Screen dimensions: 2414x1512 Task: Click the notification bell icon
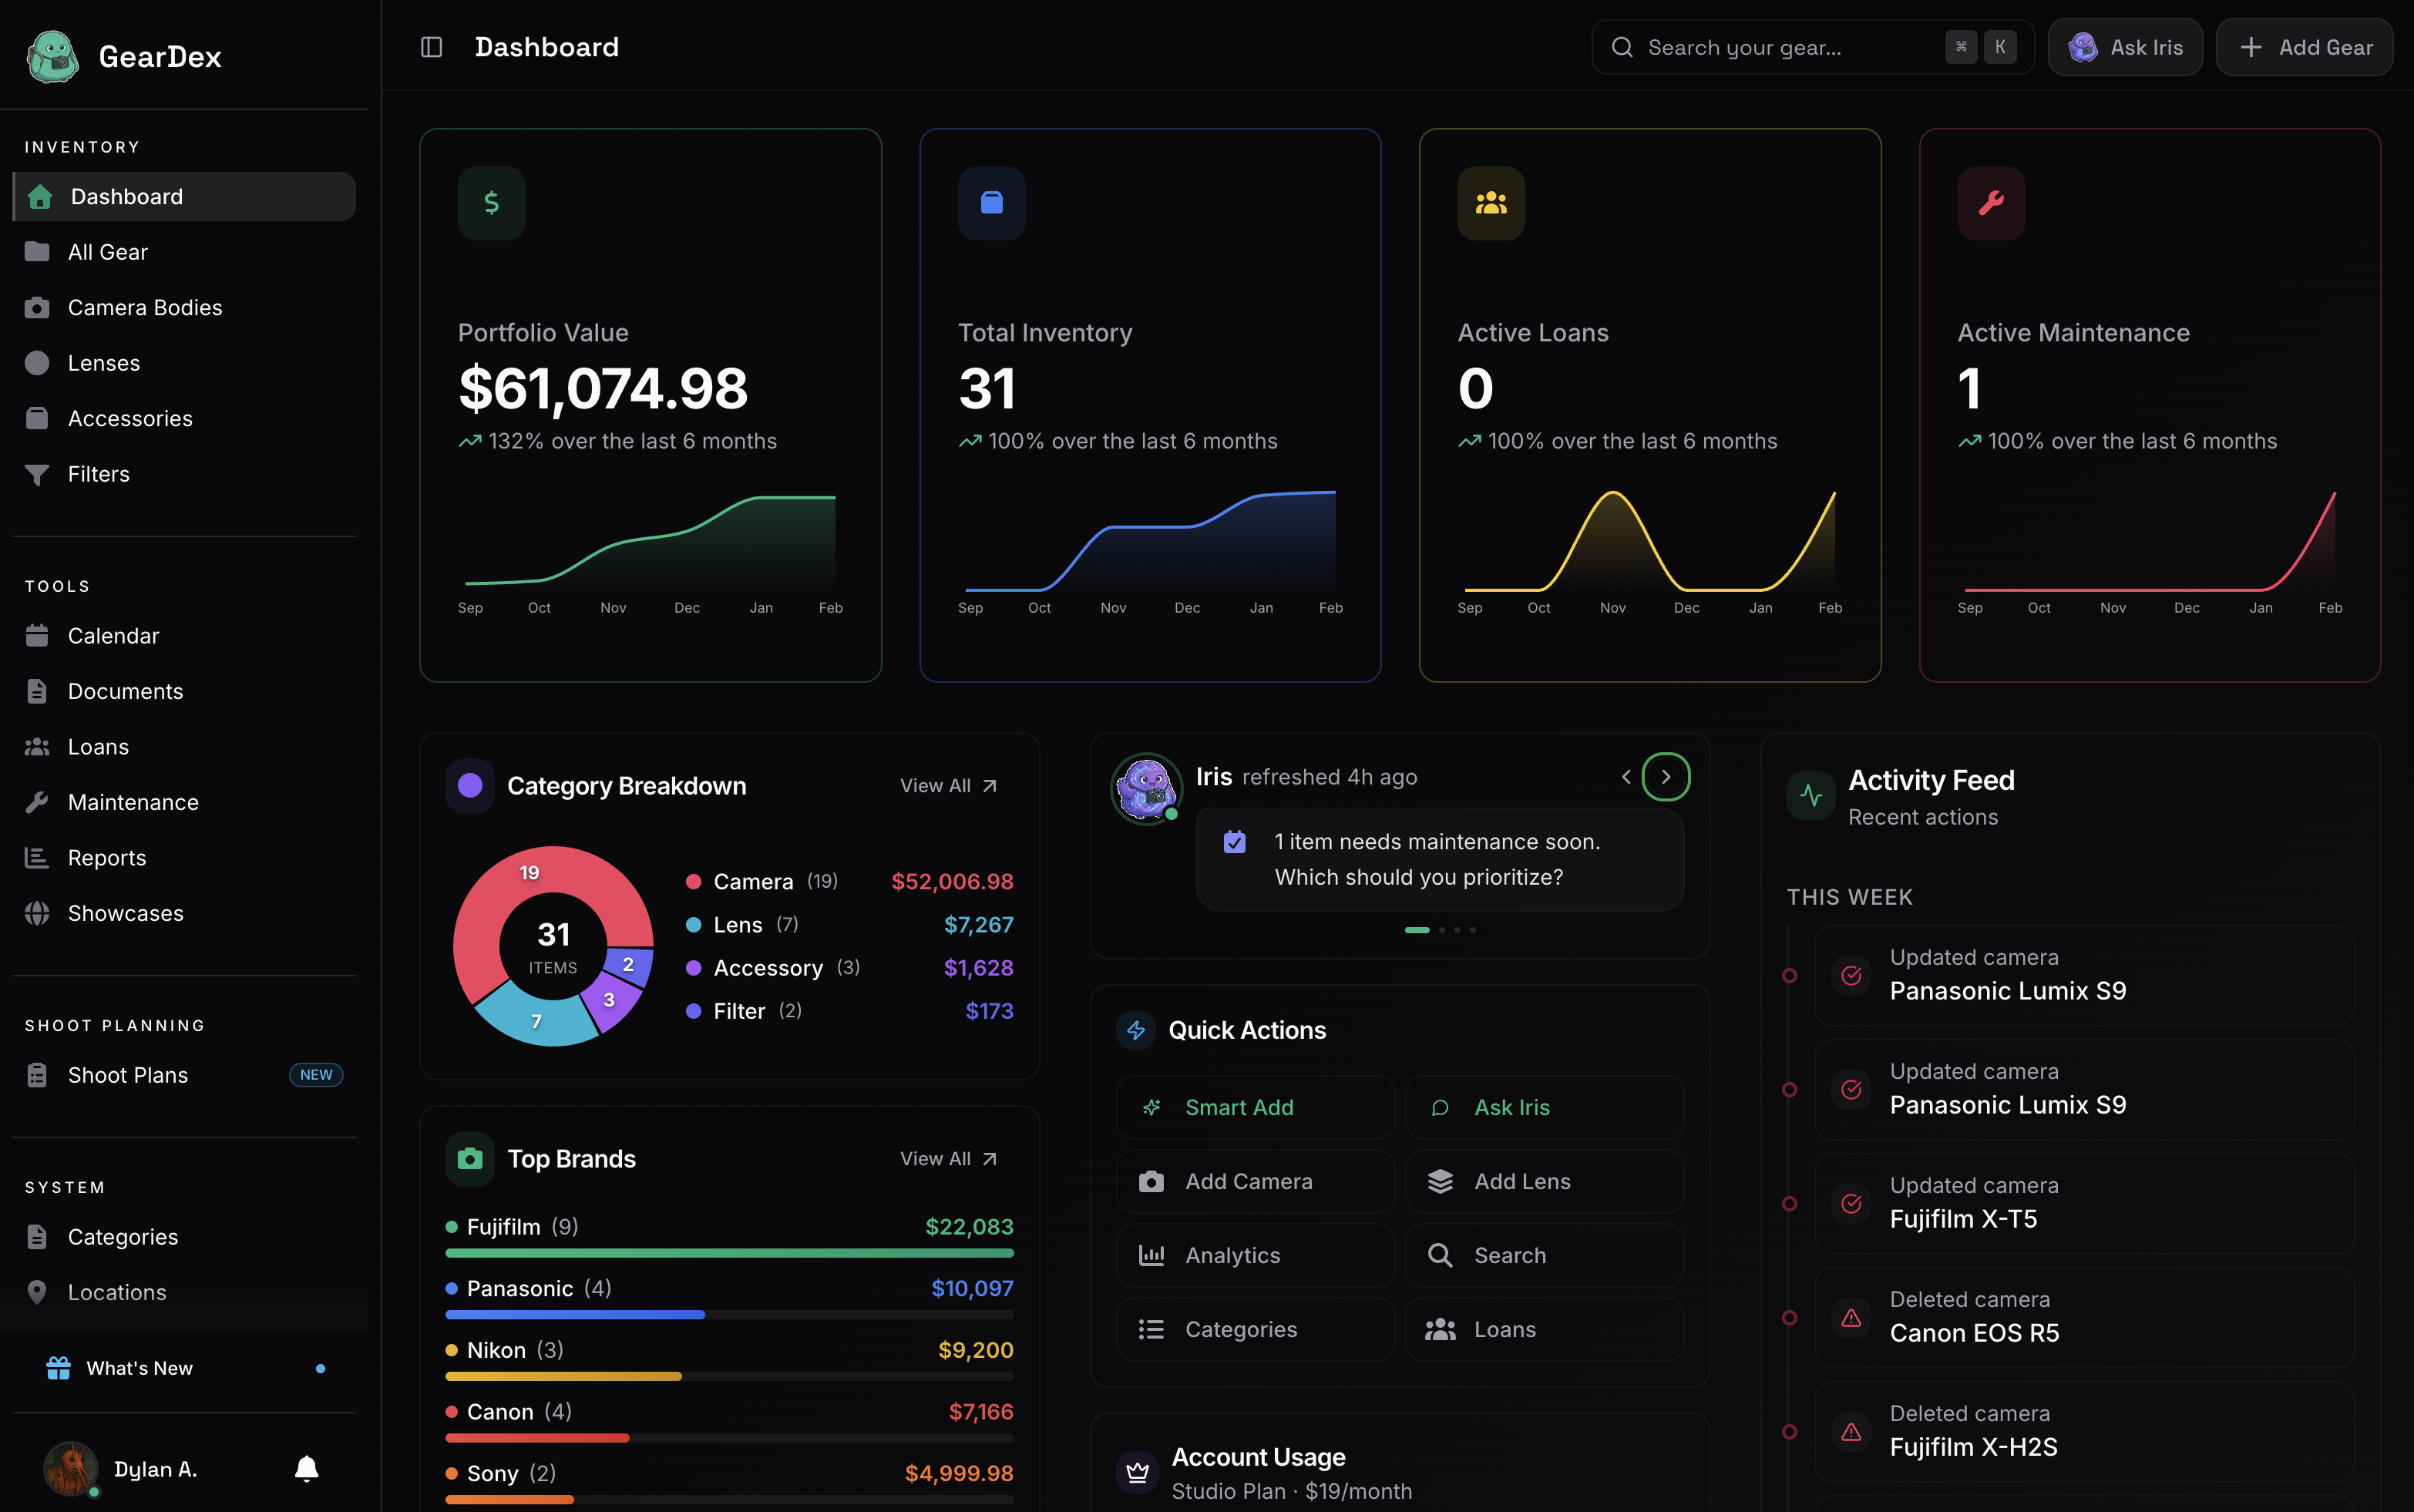click(306, 1467)
